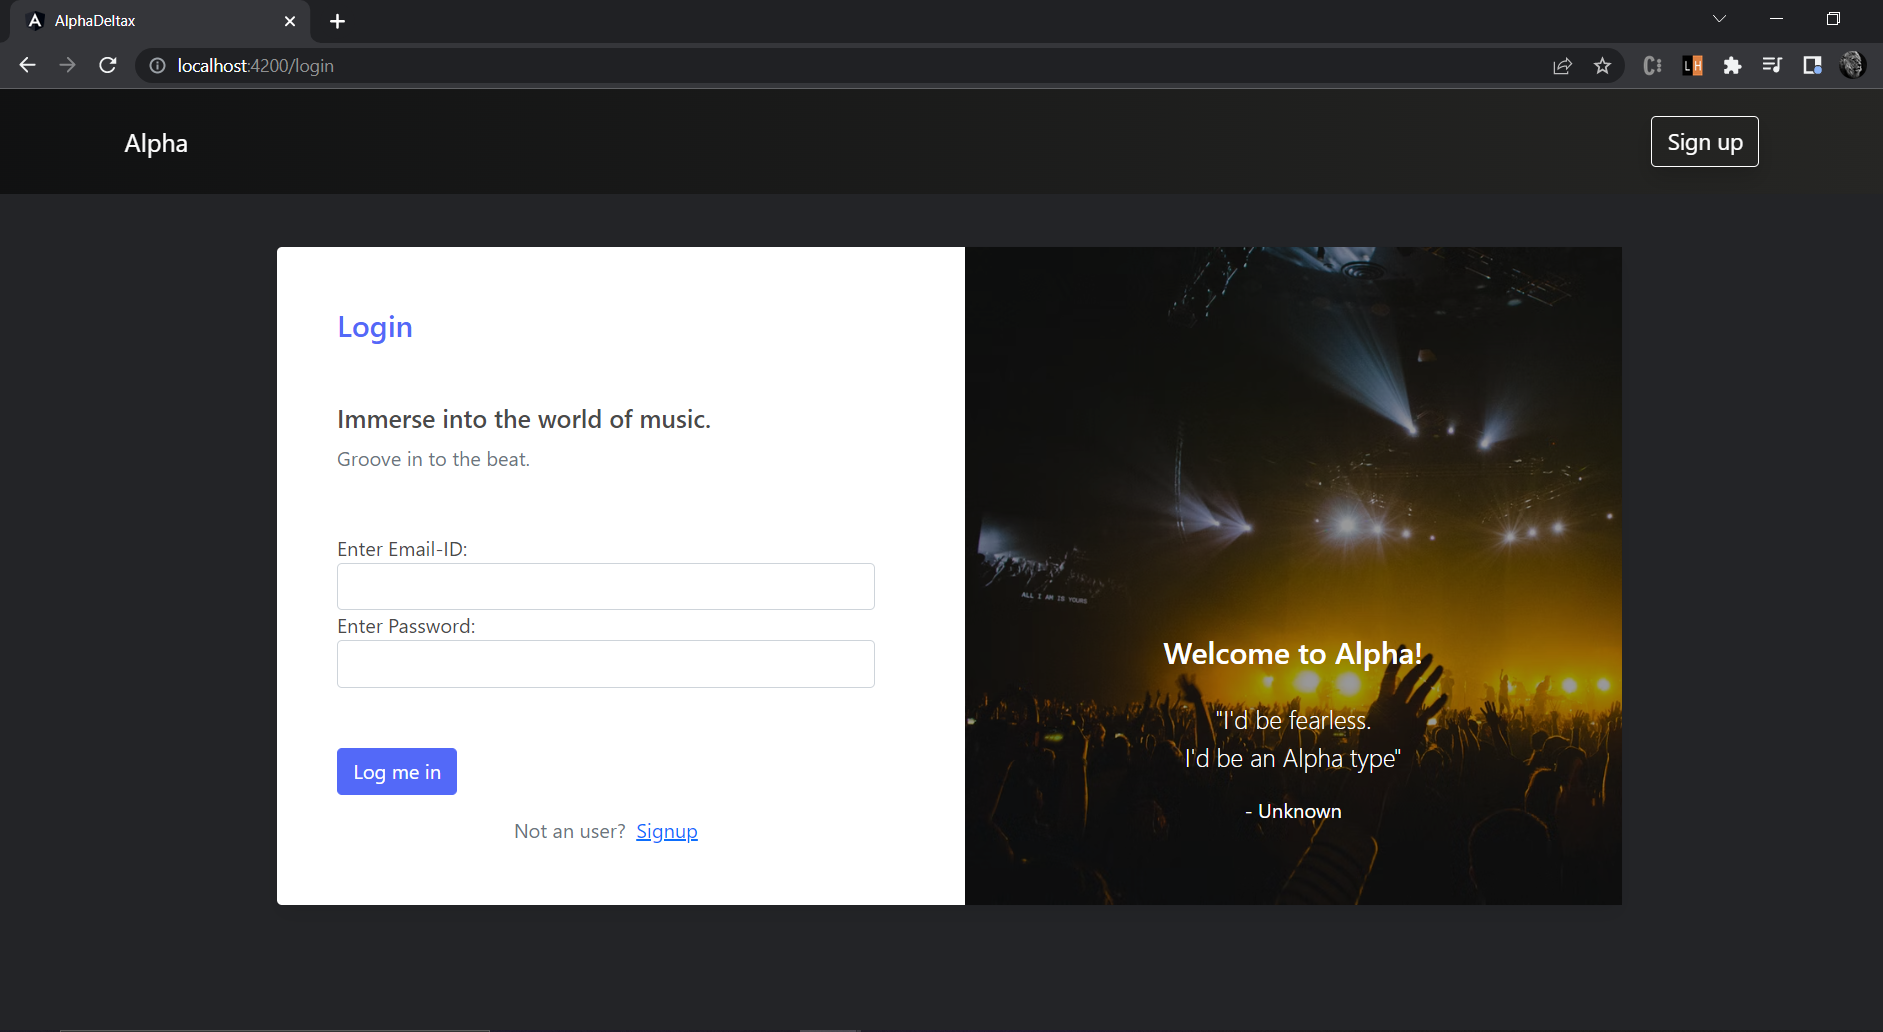This screenshot has height=1032, width=1883.
Task: Click 'Immerse into the world of music.' text
Action: pos(524,419)
